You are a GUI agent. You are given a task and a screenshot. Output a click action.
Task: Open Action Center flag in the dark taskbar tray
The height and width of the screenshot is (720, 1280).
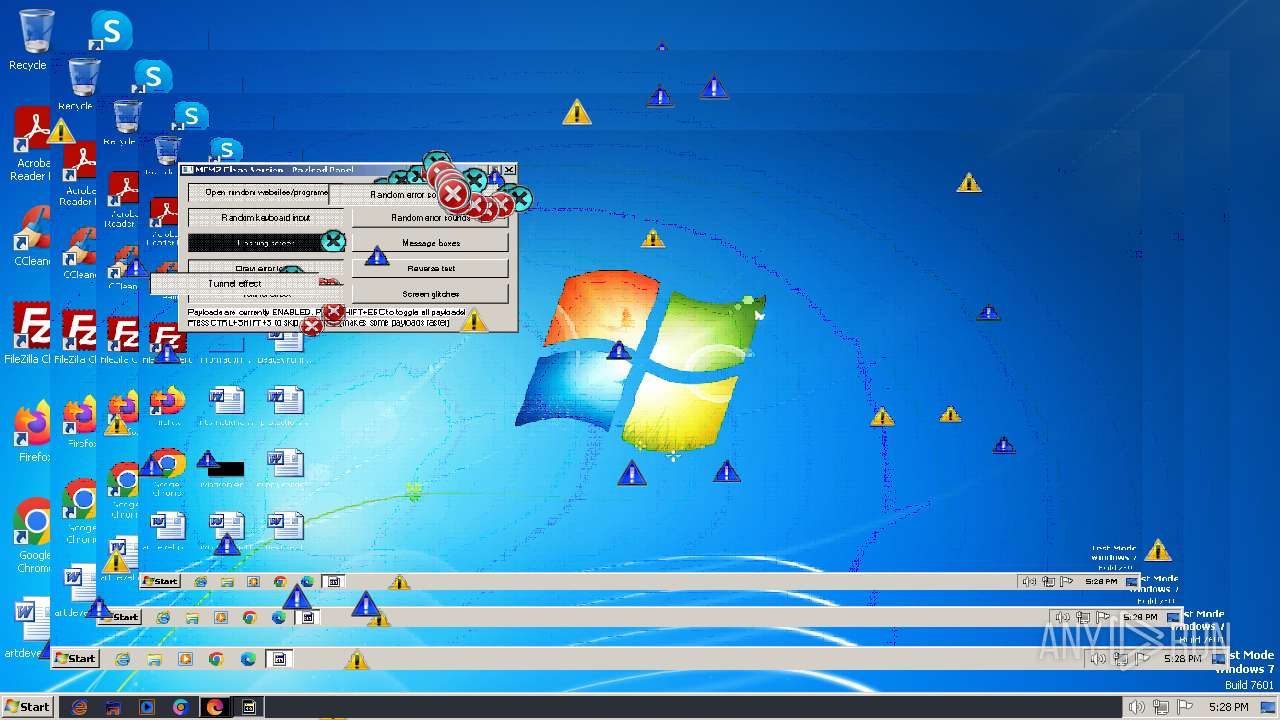point(1185,707)
